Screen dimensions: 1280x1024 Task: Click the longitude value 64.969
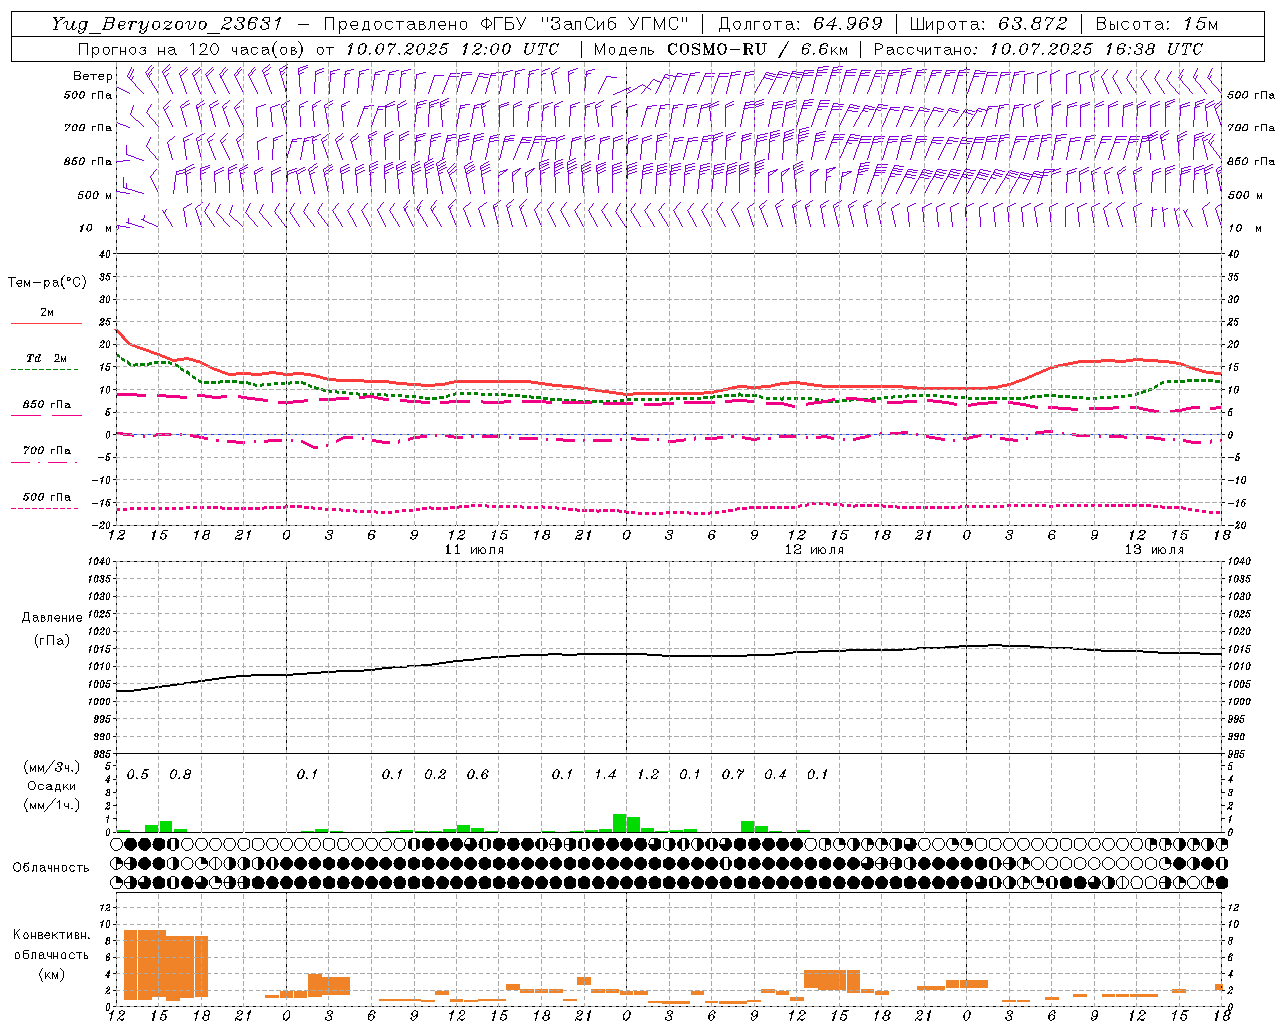[x=847, y=24]
